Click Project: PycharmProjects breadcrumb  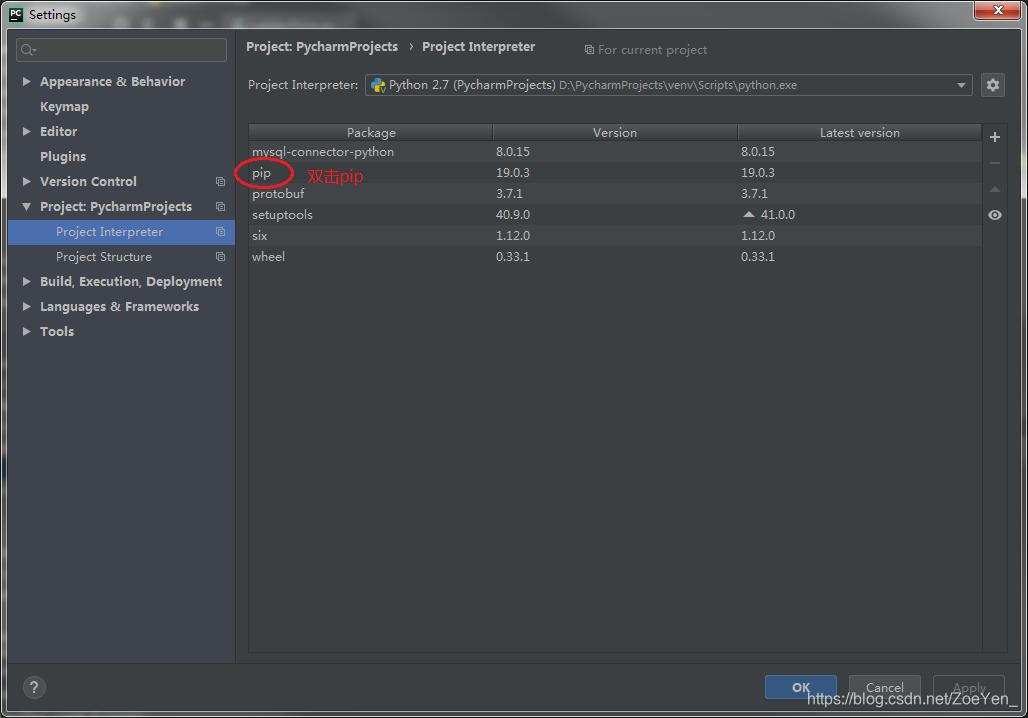[x=322, y=47]
